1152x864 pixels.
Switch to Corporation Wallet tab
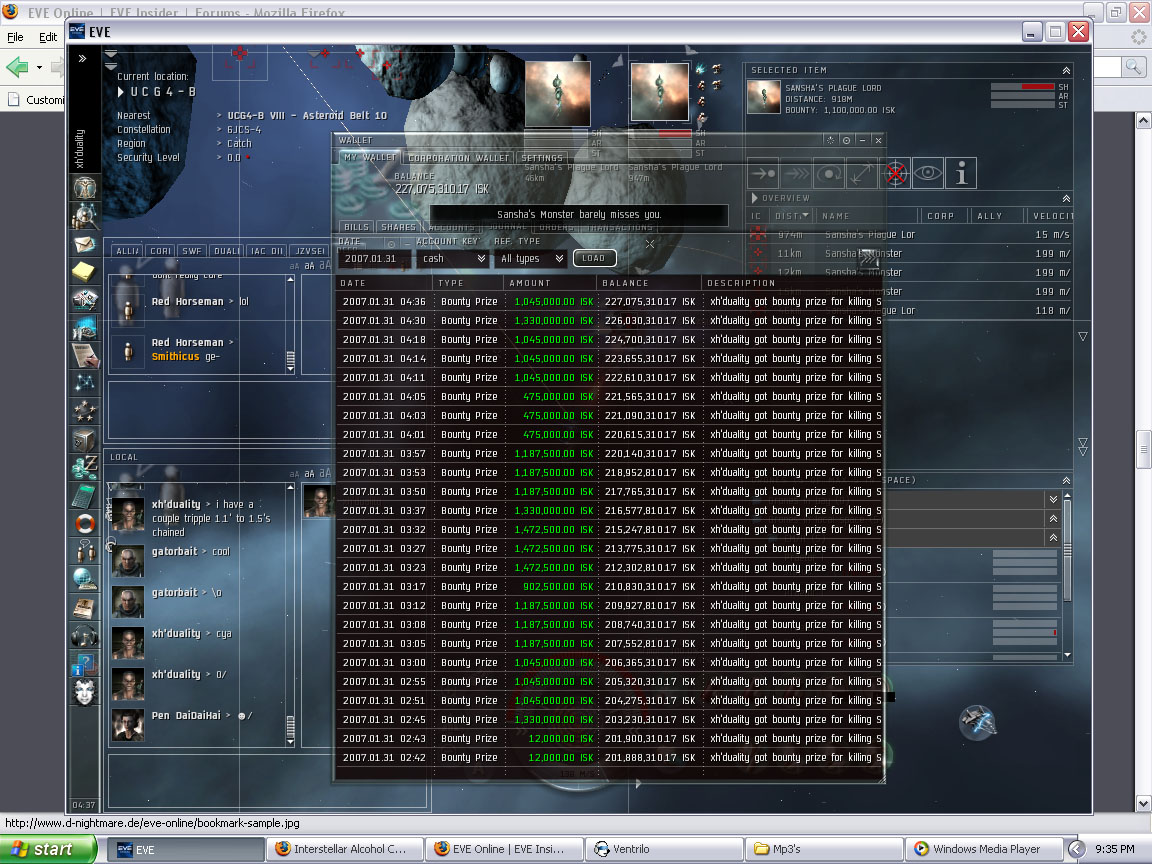[458, 157]
